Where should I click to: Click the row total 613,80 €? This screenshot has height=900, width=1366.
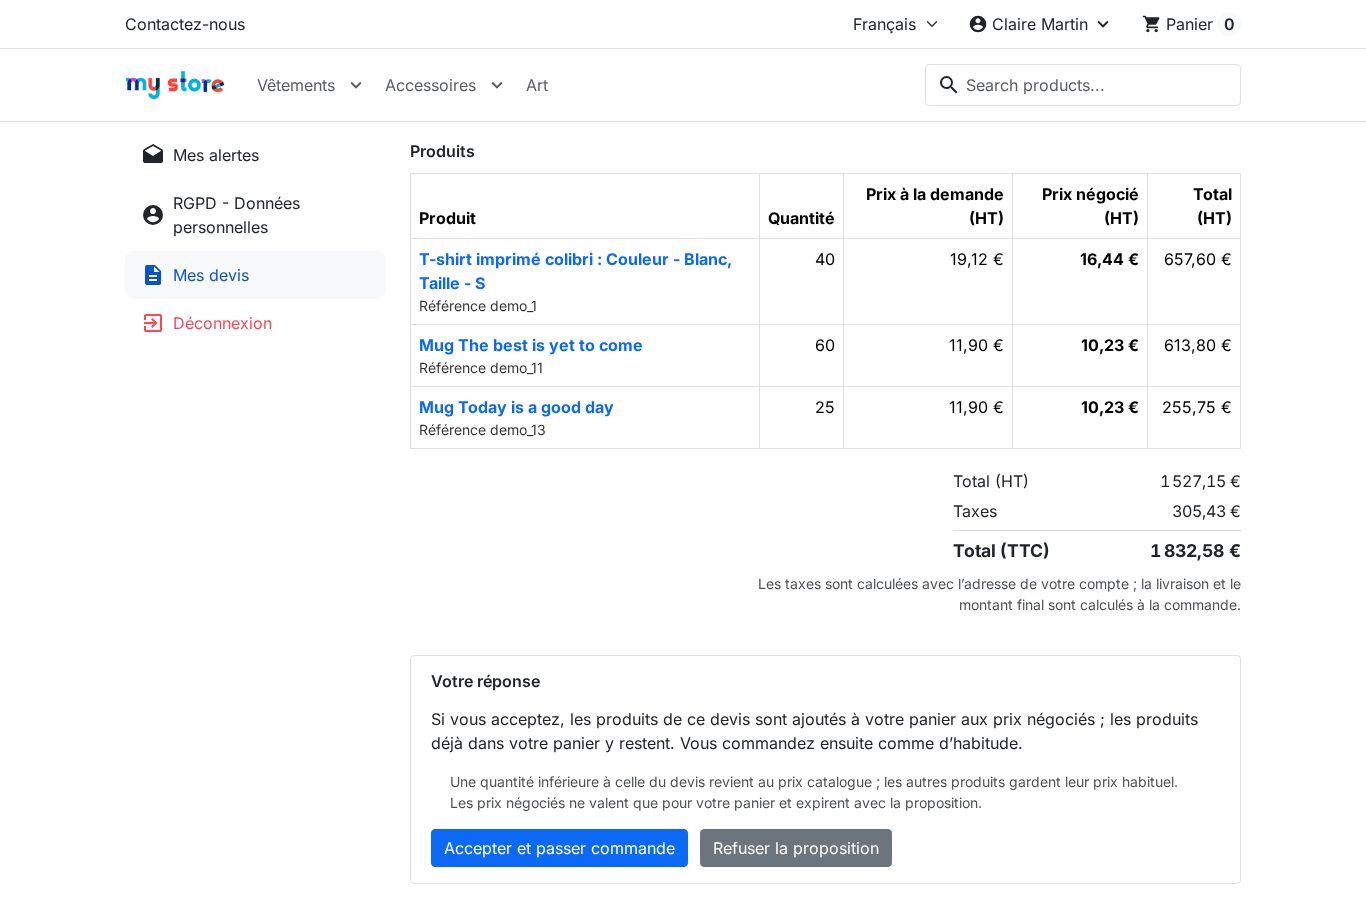[x=1197, y=345]
